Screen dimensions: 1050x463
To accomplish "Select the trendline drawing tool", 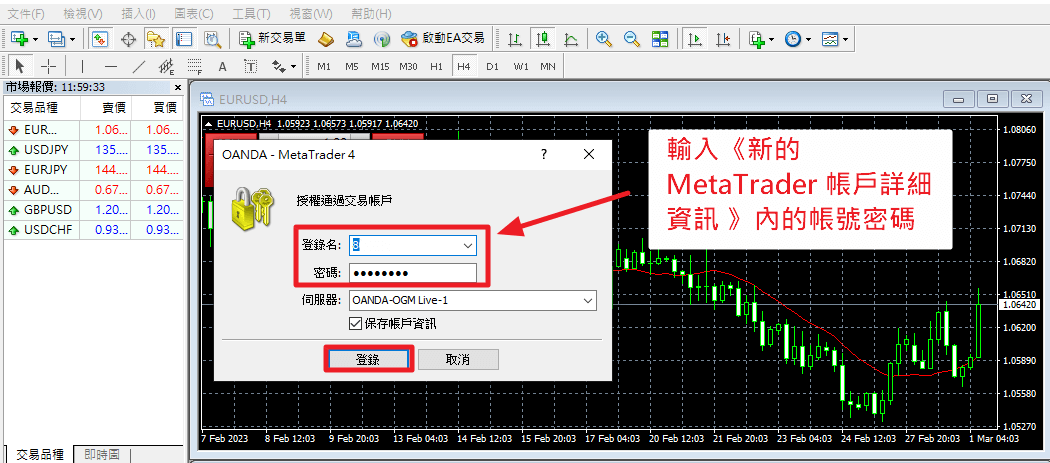I will pyautogui.click(x=139, y=66).
